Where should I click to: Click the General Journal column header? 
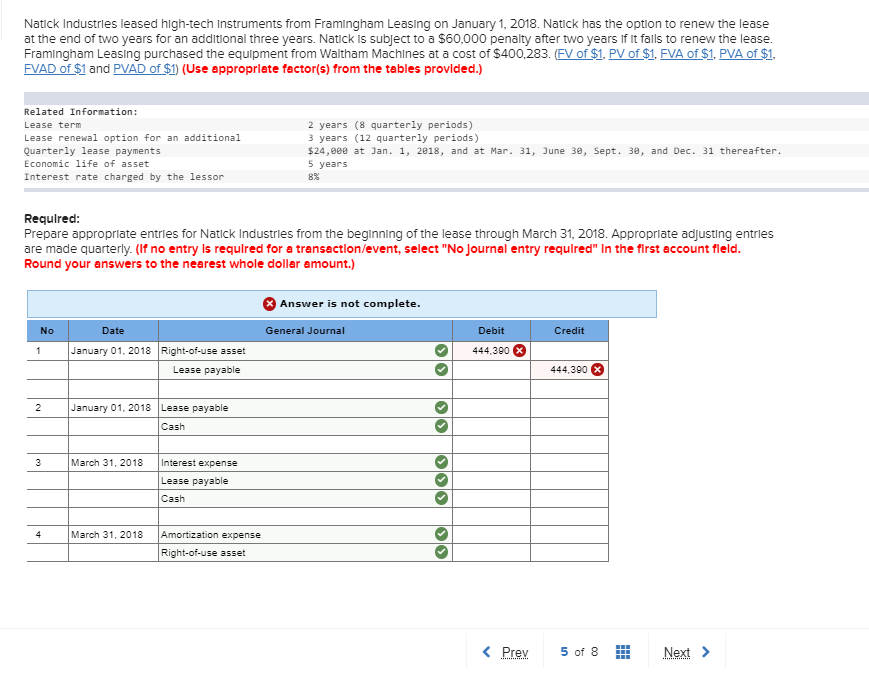click(x=305, y=330)
